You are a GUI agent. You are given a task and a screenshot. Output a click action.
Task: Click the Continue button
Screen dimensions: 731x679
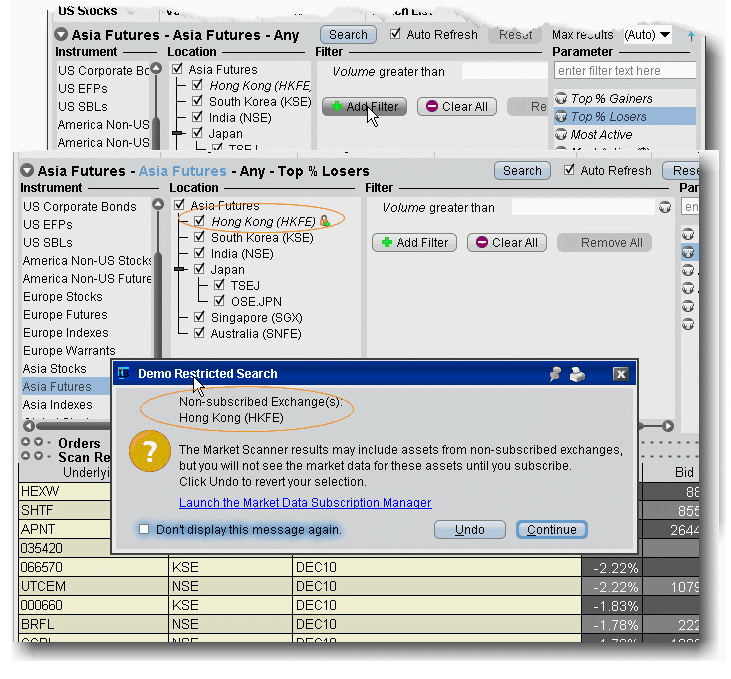point(551,530)
